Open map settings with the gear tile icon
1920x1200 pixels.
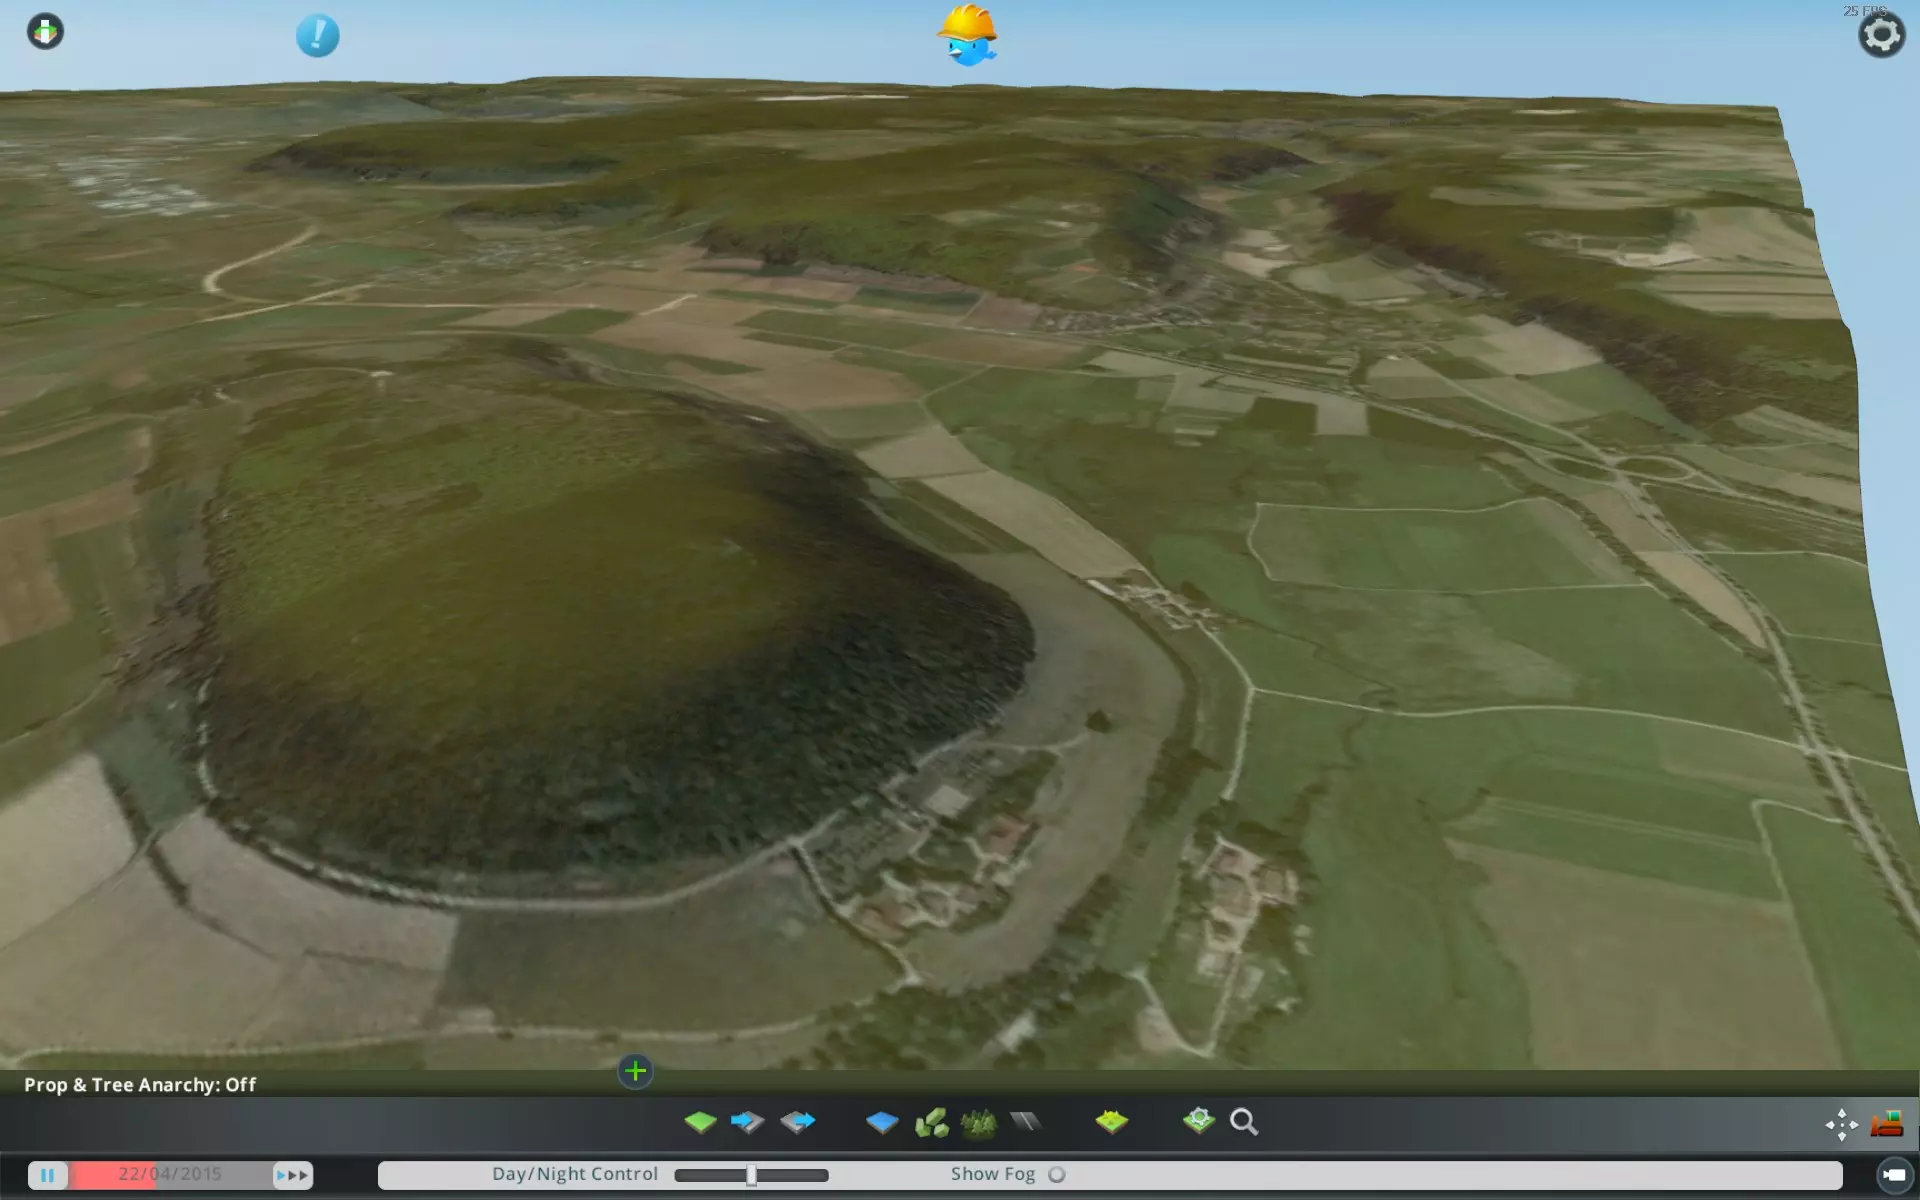point(1198,1121)
